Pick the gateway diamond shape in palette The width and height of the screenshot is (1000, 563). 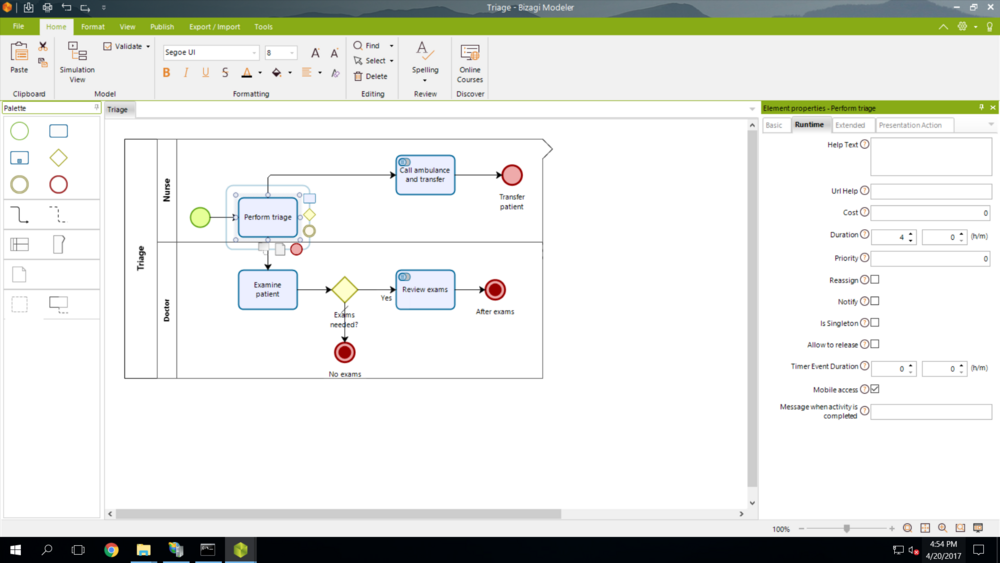click(59, 158)
